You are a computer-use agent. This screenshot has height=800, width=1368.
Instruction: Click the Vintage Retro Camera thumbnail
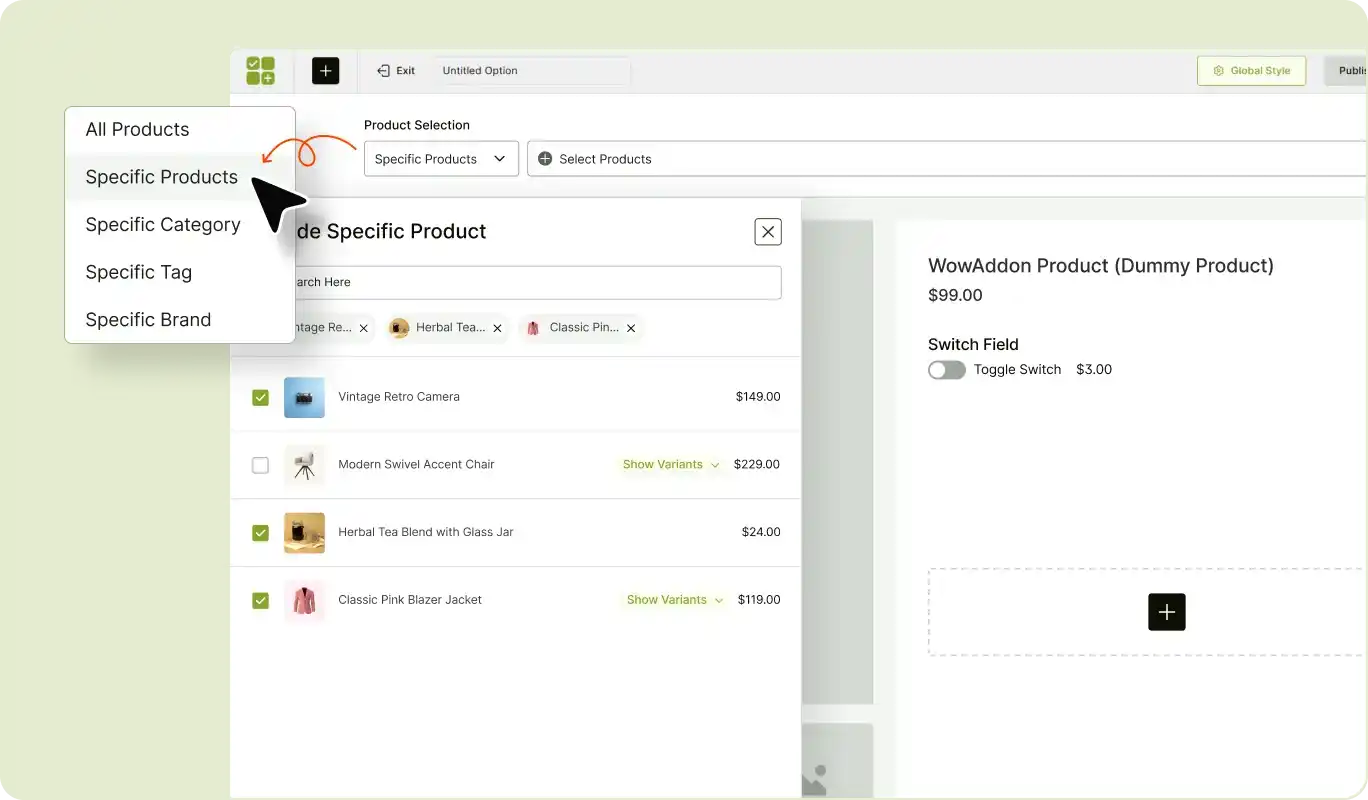(x=304, y=397)
